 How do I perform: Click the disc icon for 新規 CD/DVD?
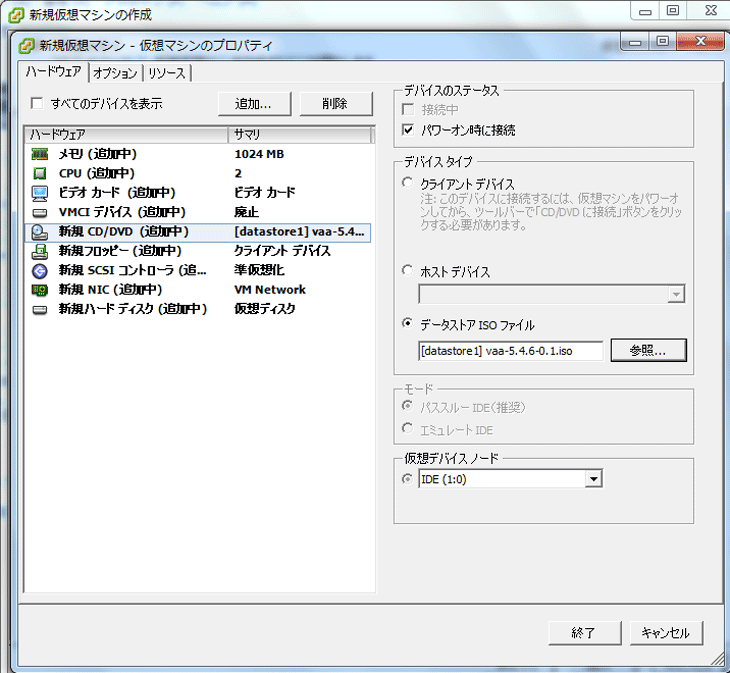(x=40, y=232)
